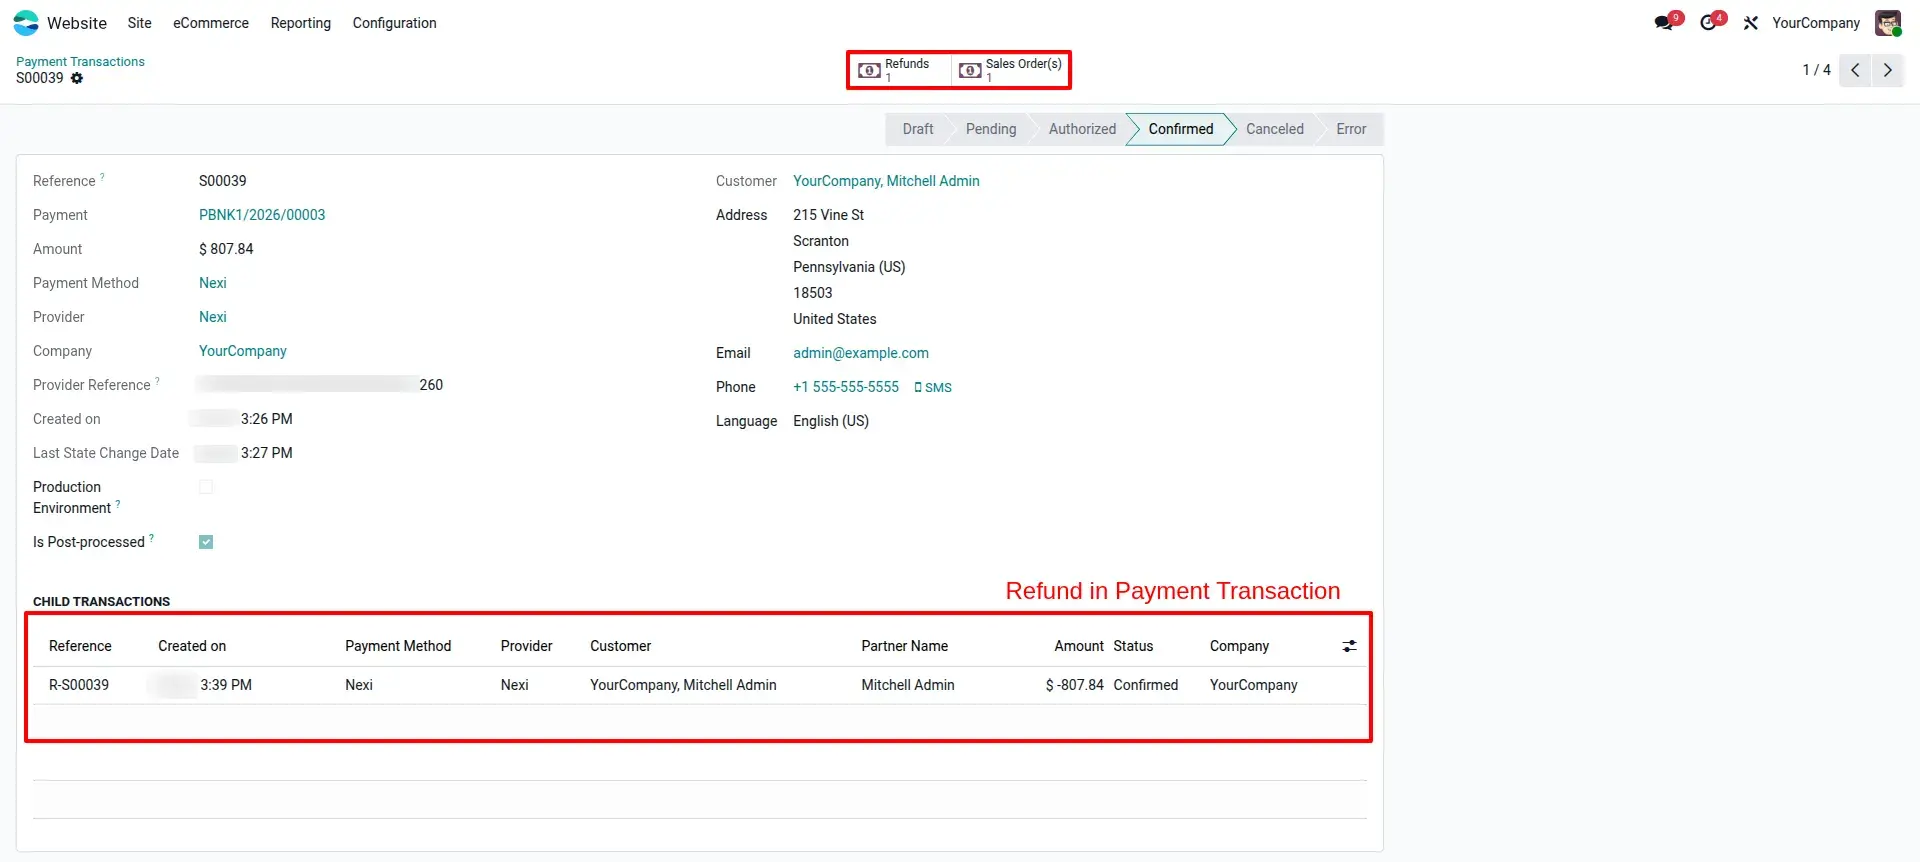1920x862 pixels.
Task: Open the Reporting menu
Action: (301, 23)
